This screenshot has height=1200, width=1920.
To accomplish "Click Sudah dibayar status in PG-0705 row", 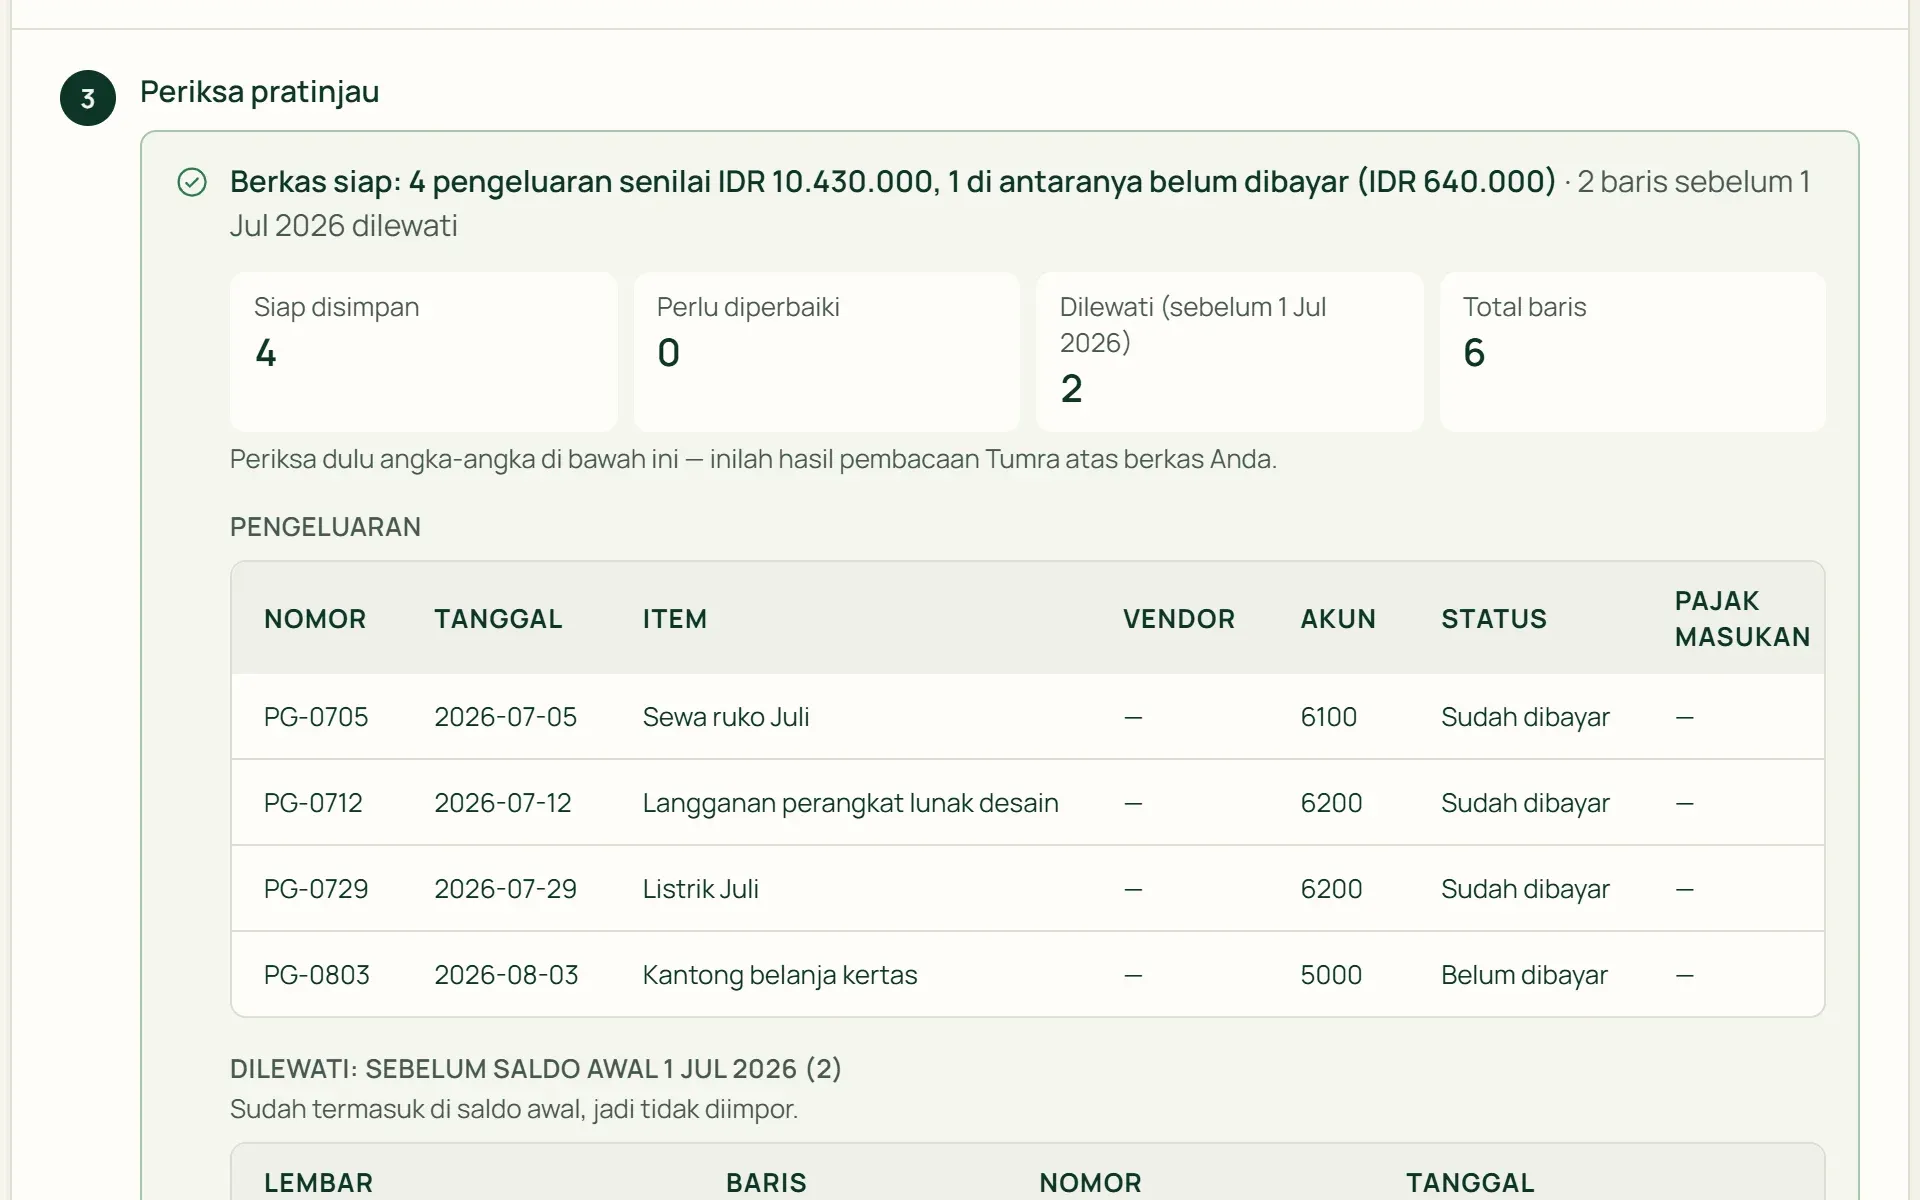I will [1525, 717].
